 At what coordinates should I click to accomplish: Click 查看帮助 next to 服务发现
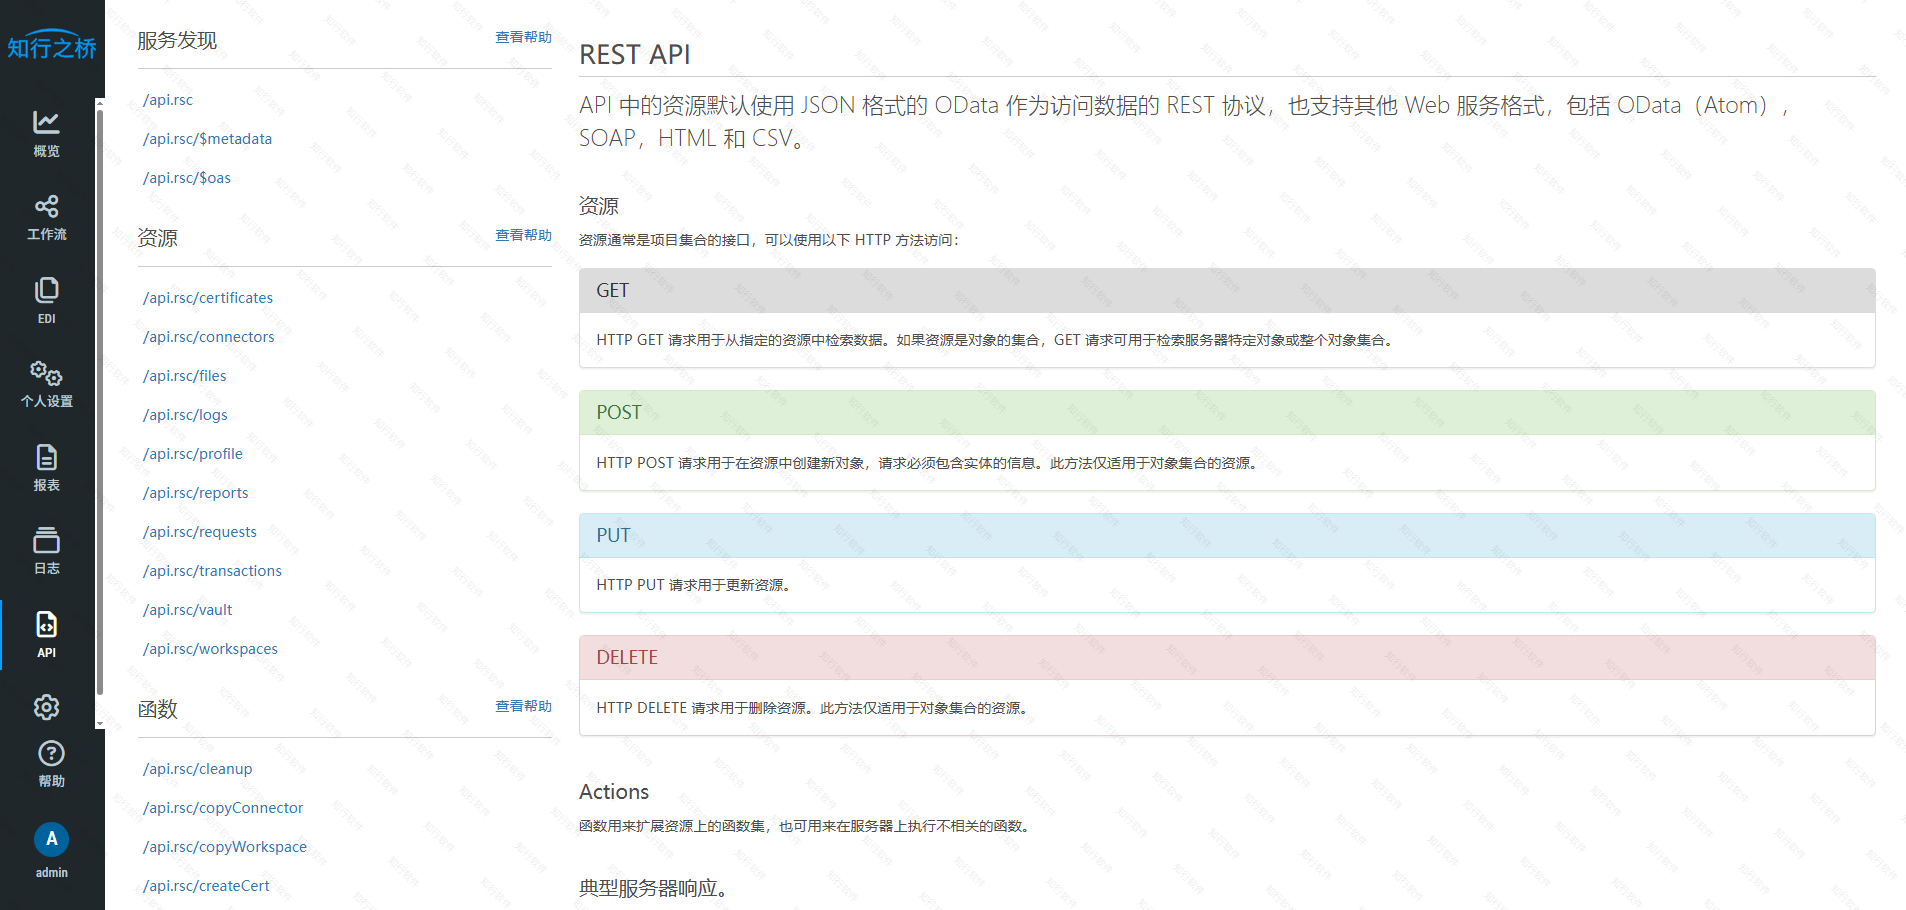point(522,37)
